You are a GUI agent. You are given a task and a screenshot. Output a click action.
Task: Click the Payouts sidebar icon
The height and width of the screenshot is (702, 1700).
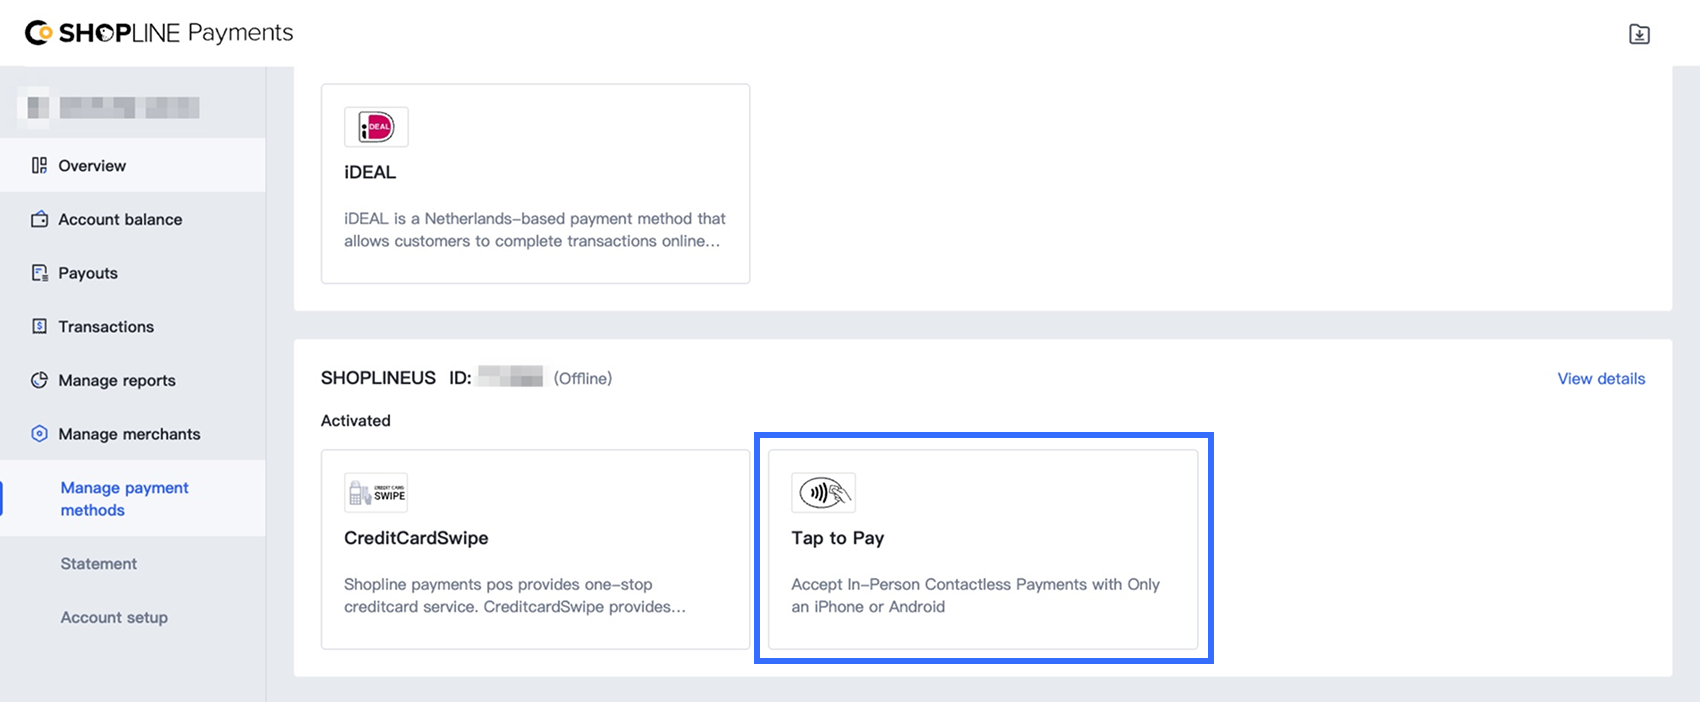(x=39, y=273)
